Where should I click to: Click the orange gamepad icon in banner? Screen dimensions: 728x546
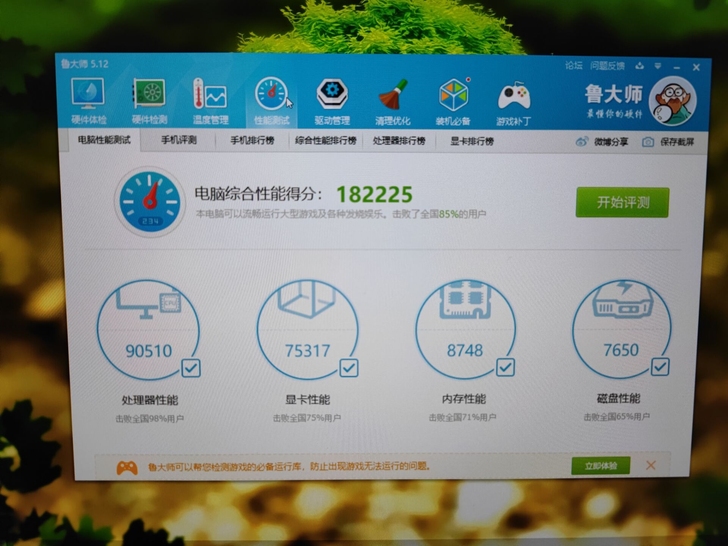pos(126,467)
